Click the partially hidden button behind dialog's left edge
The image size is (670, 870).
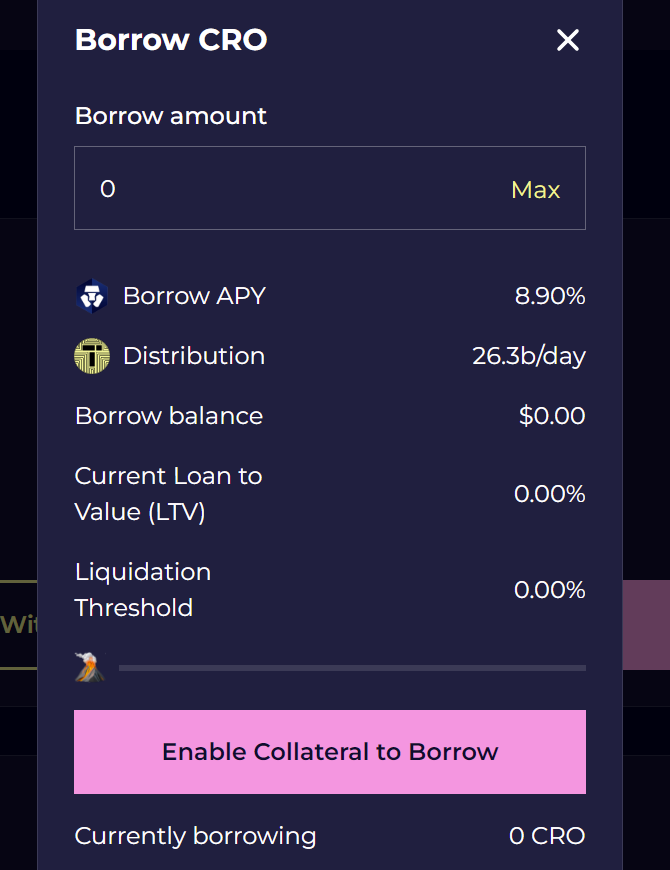(x=18, y=625)
